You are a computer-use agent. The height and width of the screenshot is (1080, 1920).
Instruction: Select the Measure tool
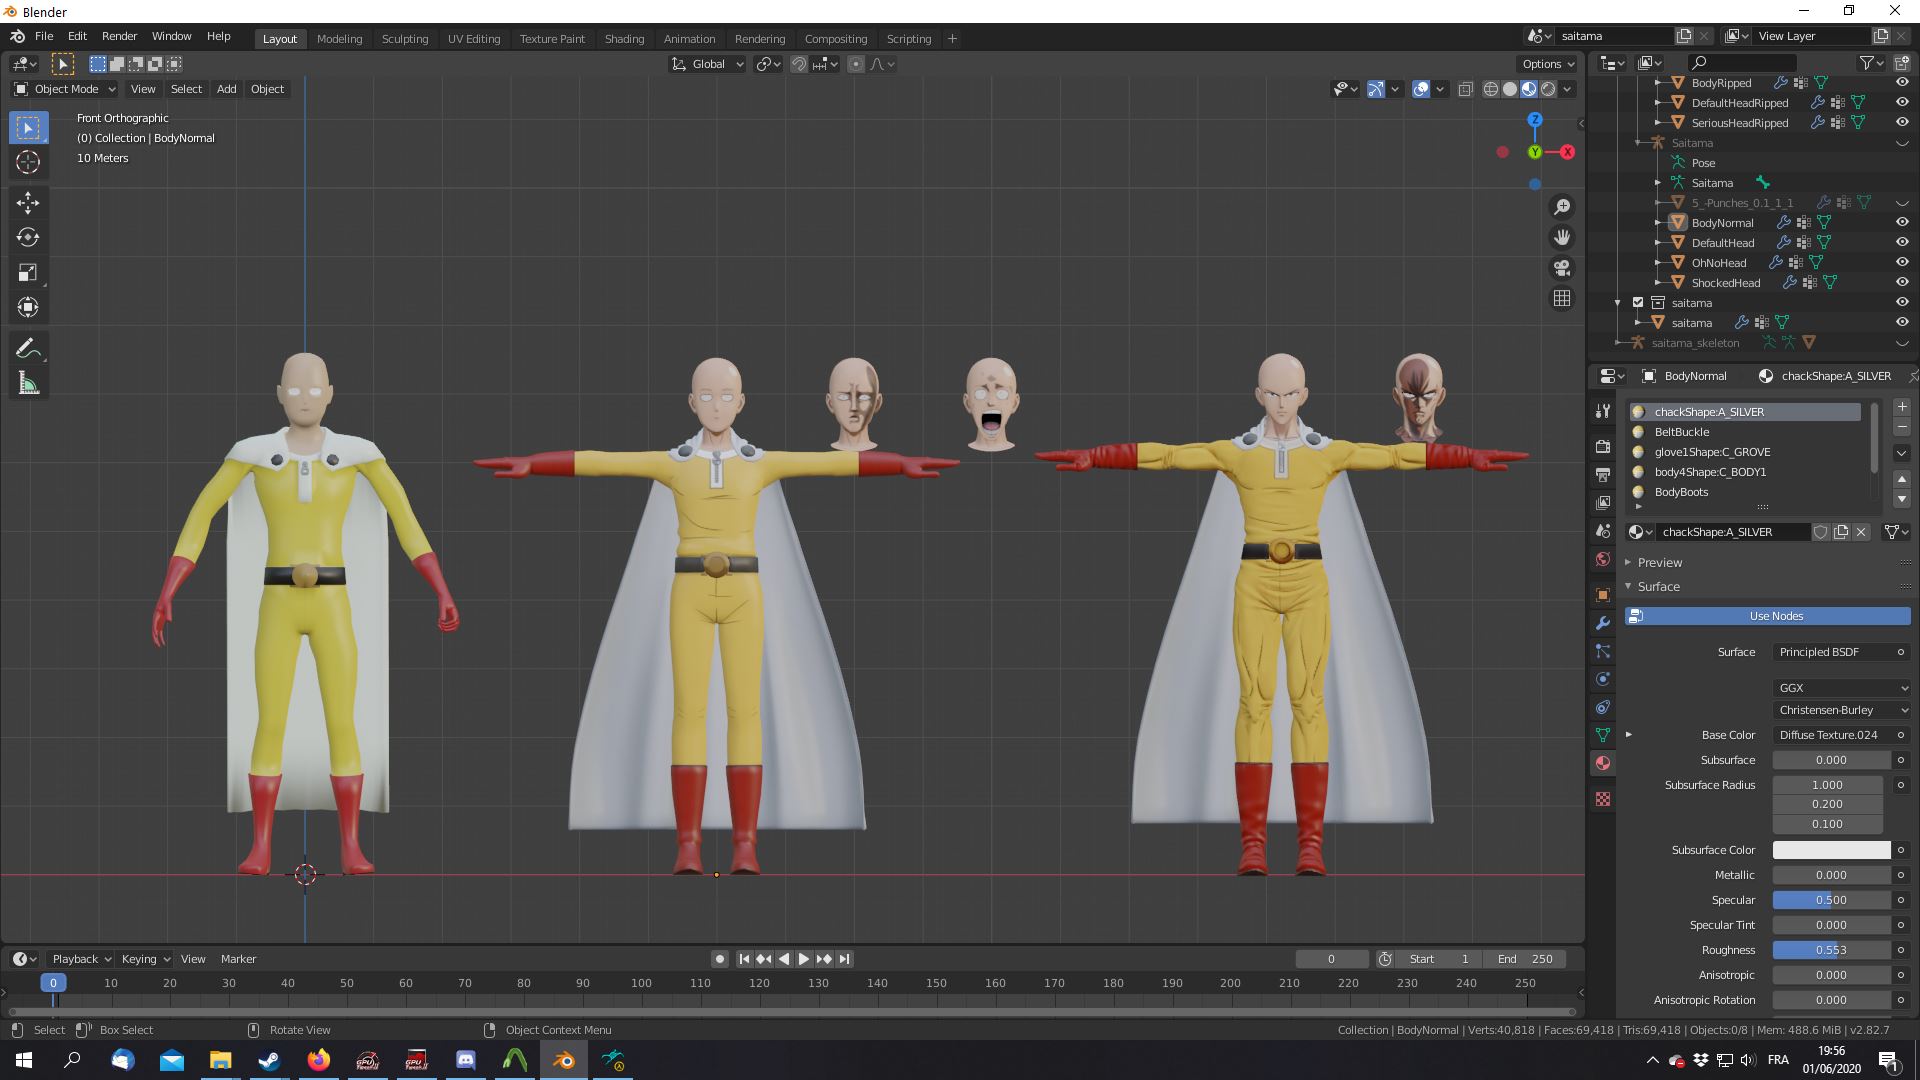point(28,384)
